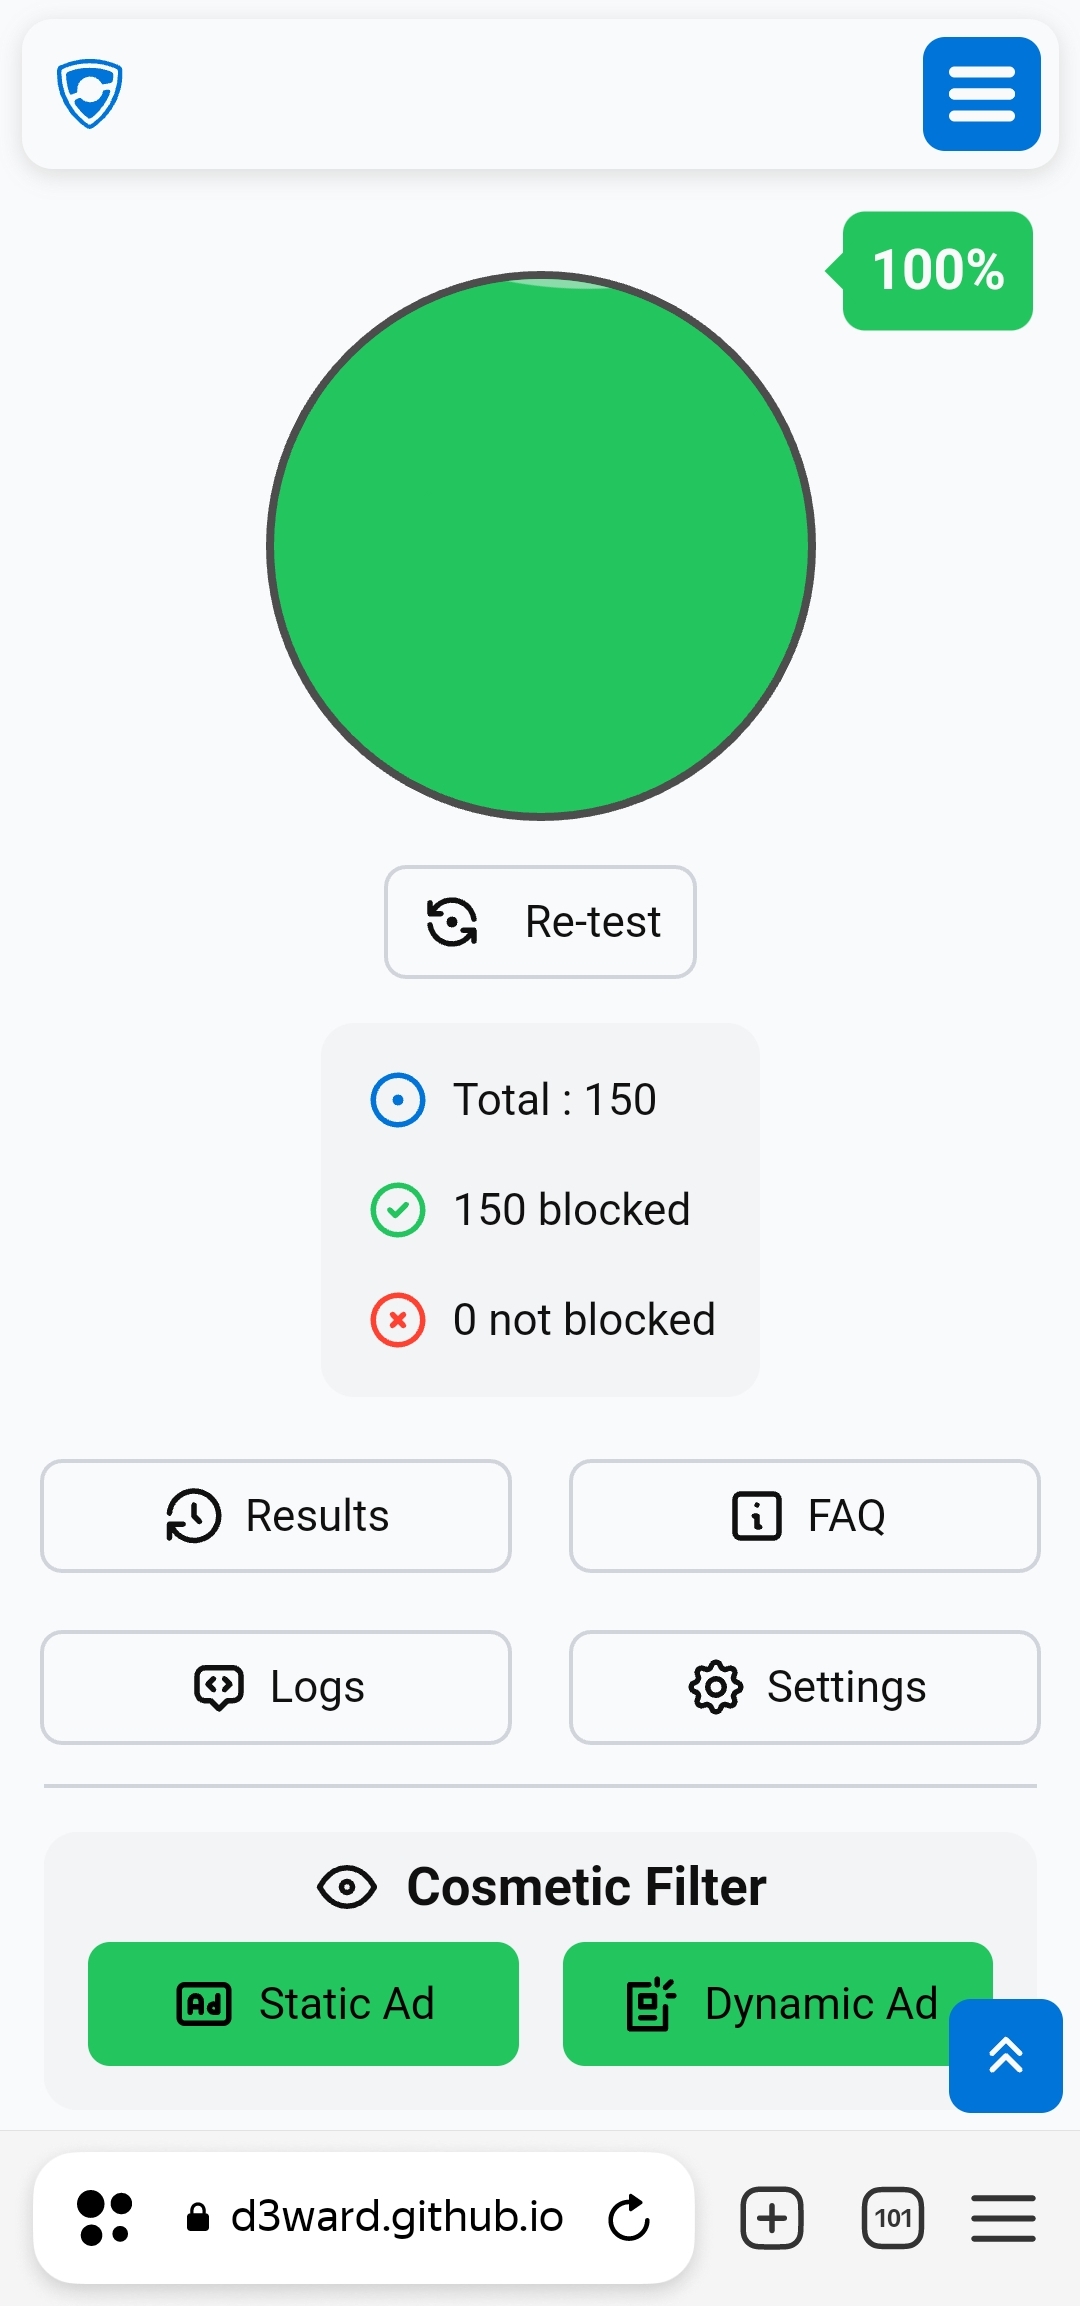Screen dimensions: 1080x2306
Task: Click the Re-test button
Action: 540,921
